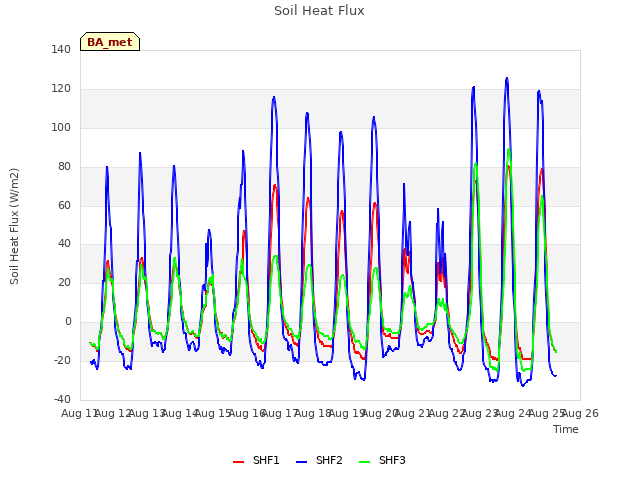Click the Aug 19 x-axis label
The width and height of the screenshot is (640, 480).
[347, 413]
